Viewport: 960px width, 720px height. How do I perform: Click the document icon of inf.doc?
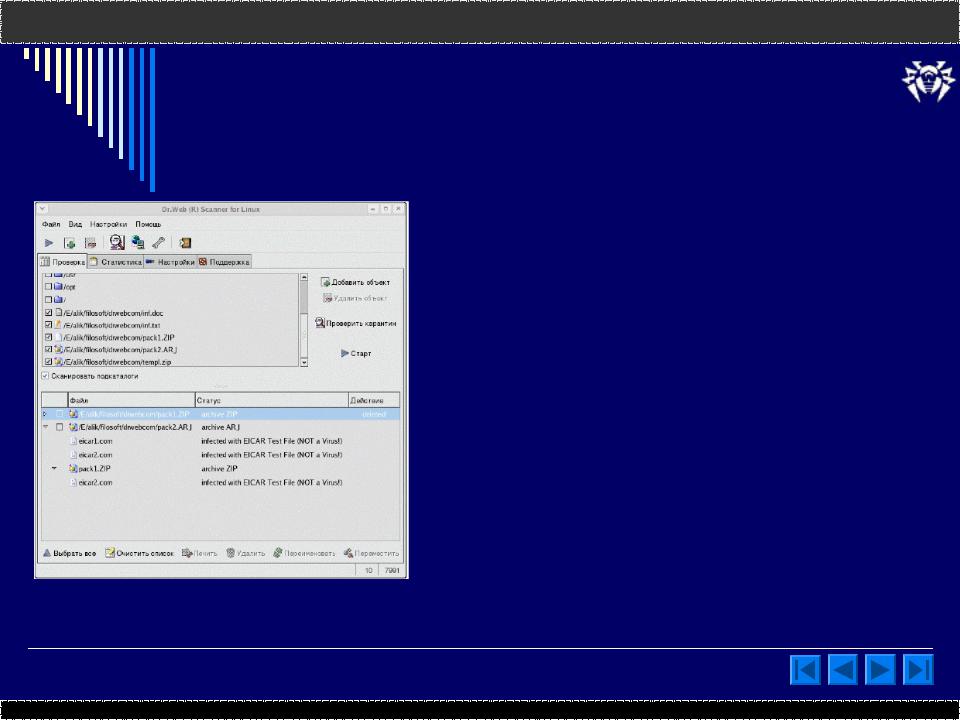pos(58,312)
